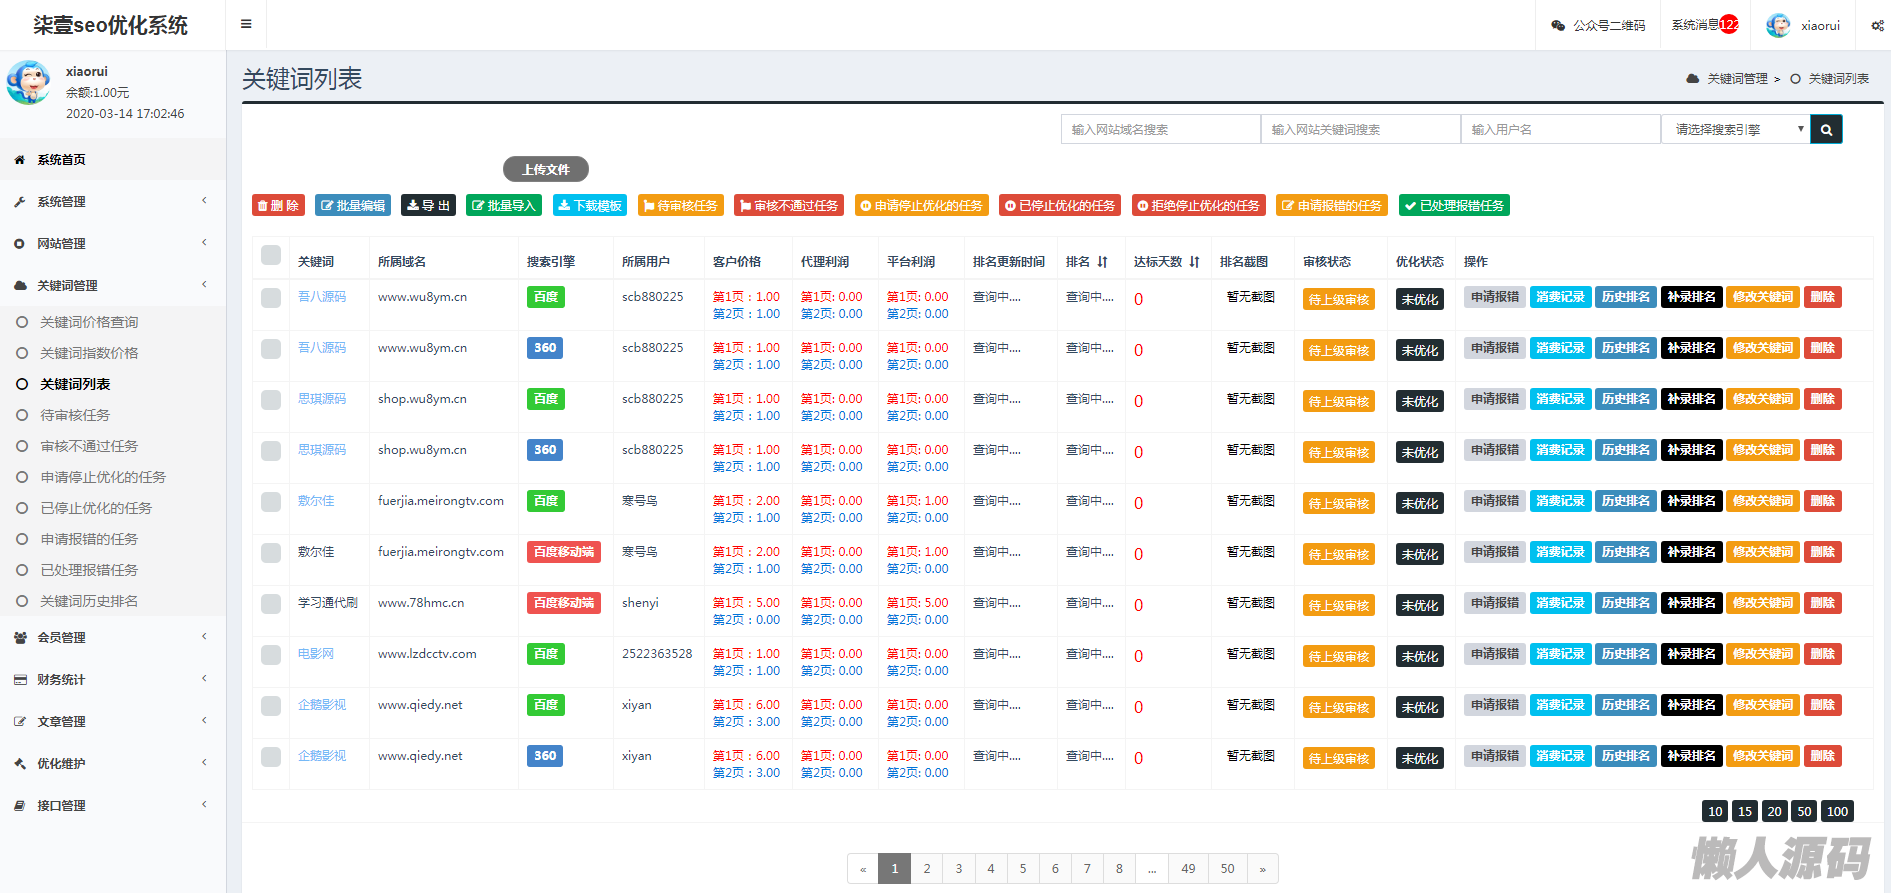
Task: Toggle the select-all checkbox in table header
Action: coord(271,255)
